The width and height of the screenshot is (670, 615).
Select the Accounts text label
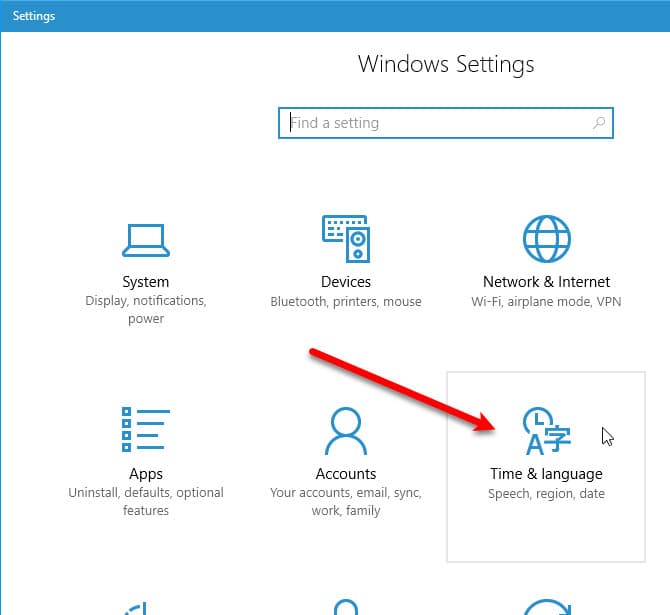point(346,474)
